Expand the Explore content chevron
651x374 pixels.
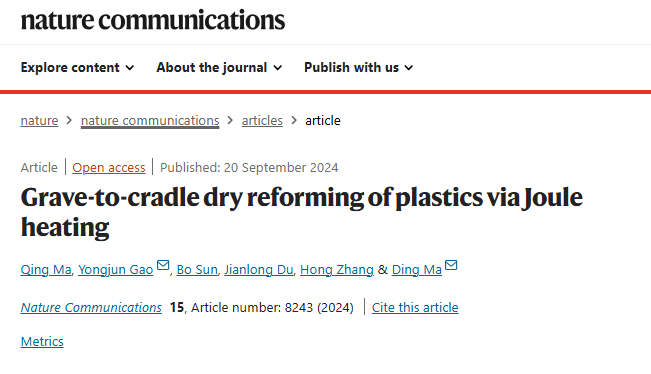coord(130,68)
